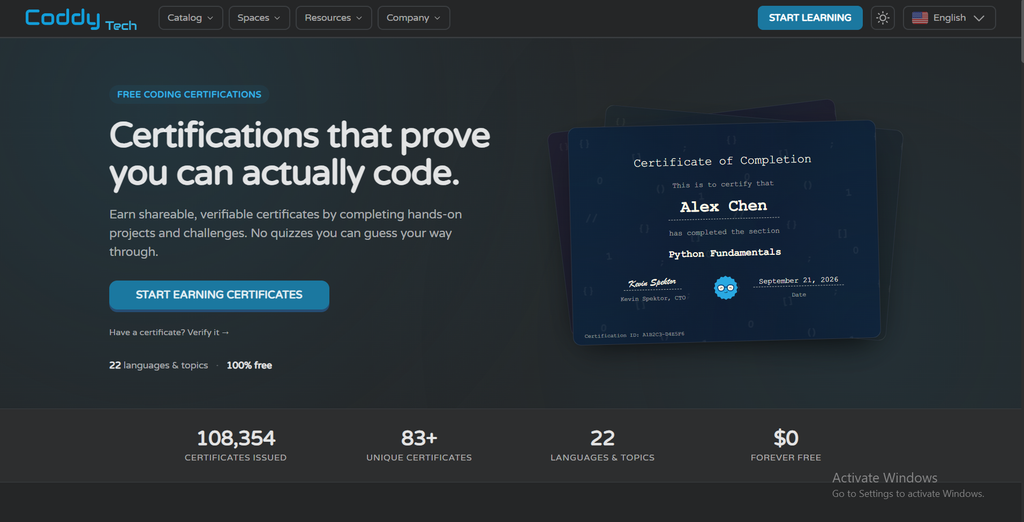The width and height of the screenshot is (1024, 522).
Task: Click the US flag icon
Action: pos(920,18)
